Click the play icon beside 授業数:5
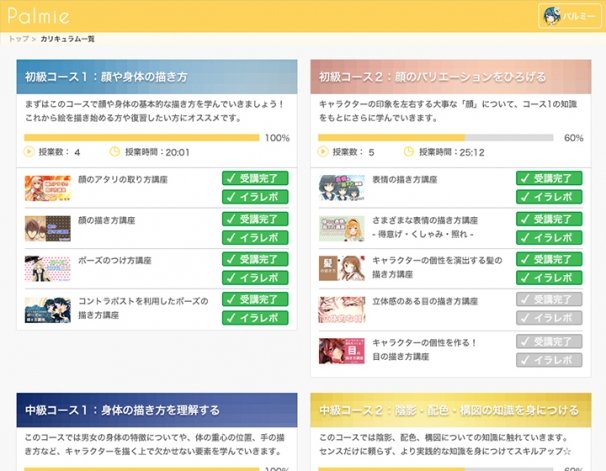Image resolution: width=606 pixels, height=471 pixels. 323,151
